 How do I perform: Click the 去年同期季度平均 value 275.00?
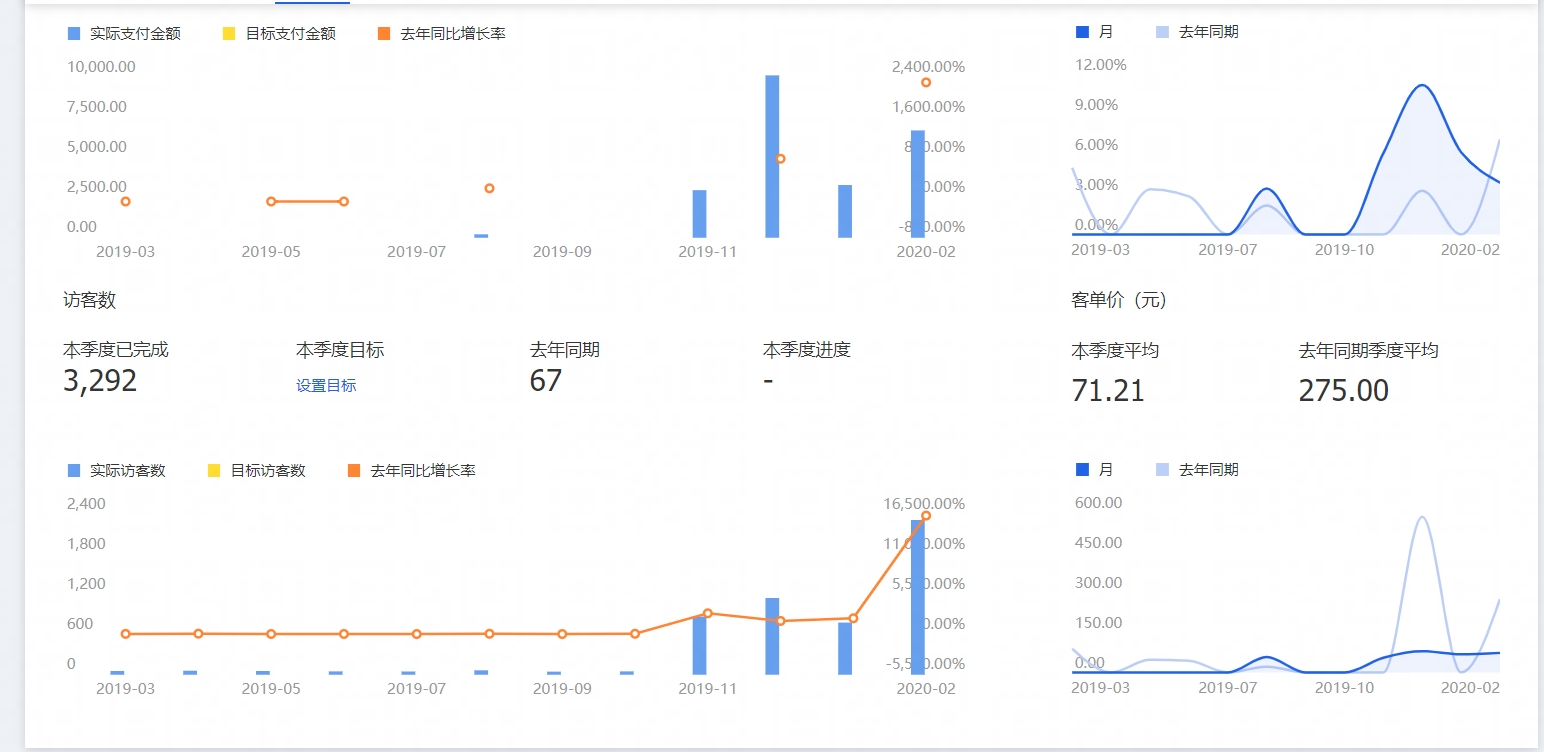click(x=1344, y=390)
